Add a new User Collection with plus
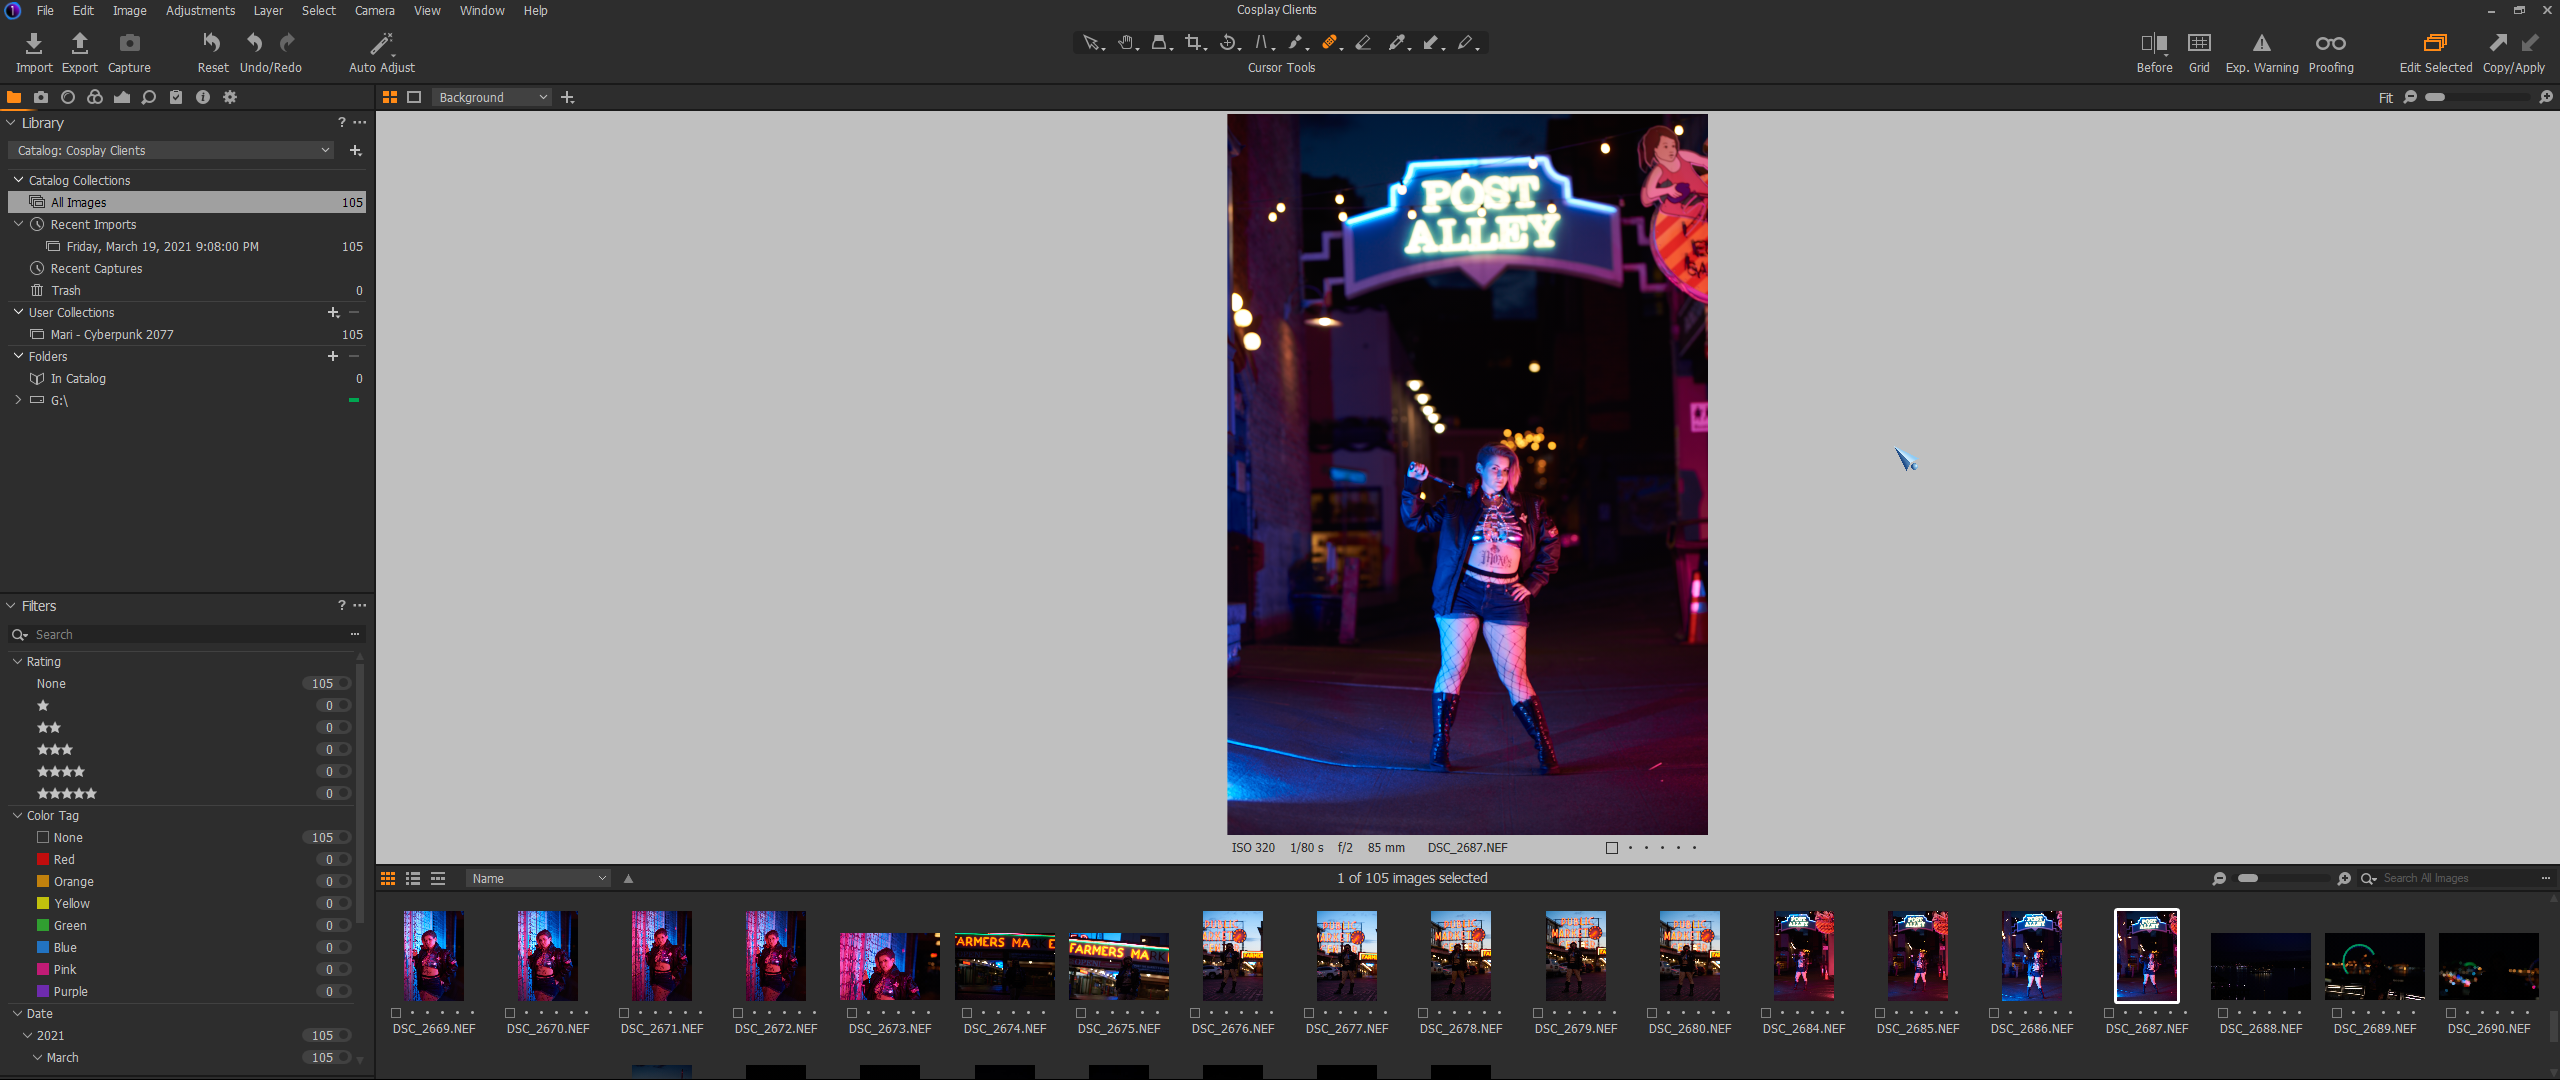 333,313
